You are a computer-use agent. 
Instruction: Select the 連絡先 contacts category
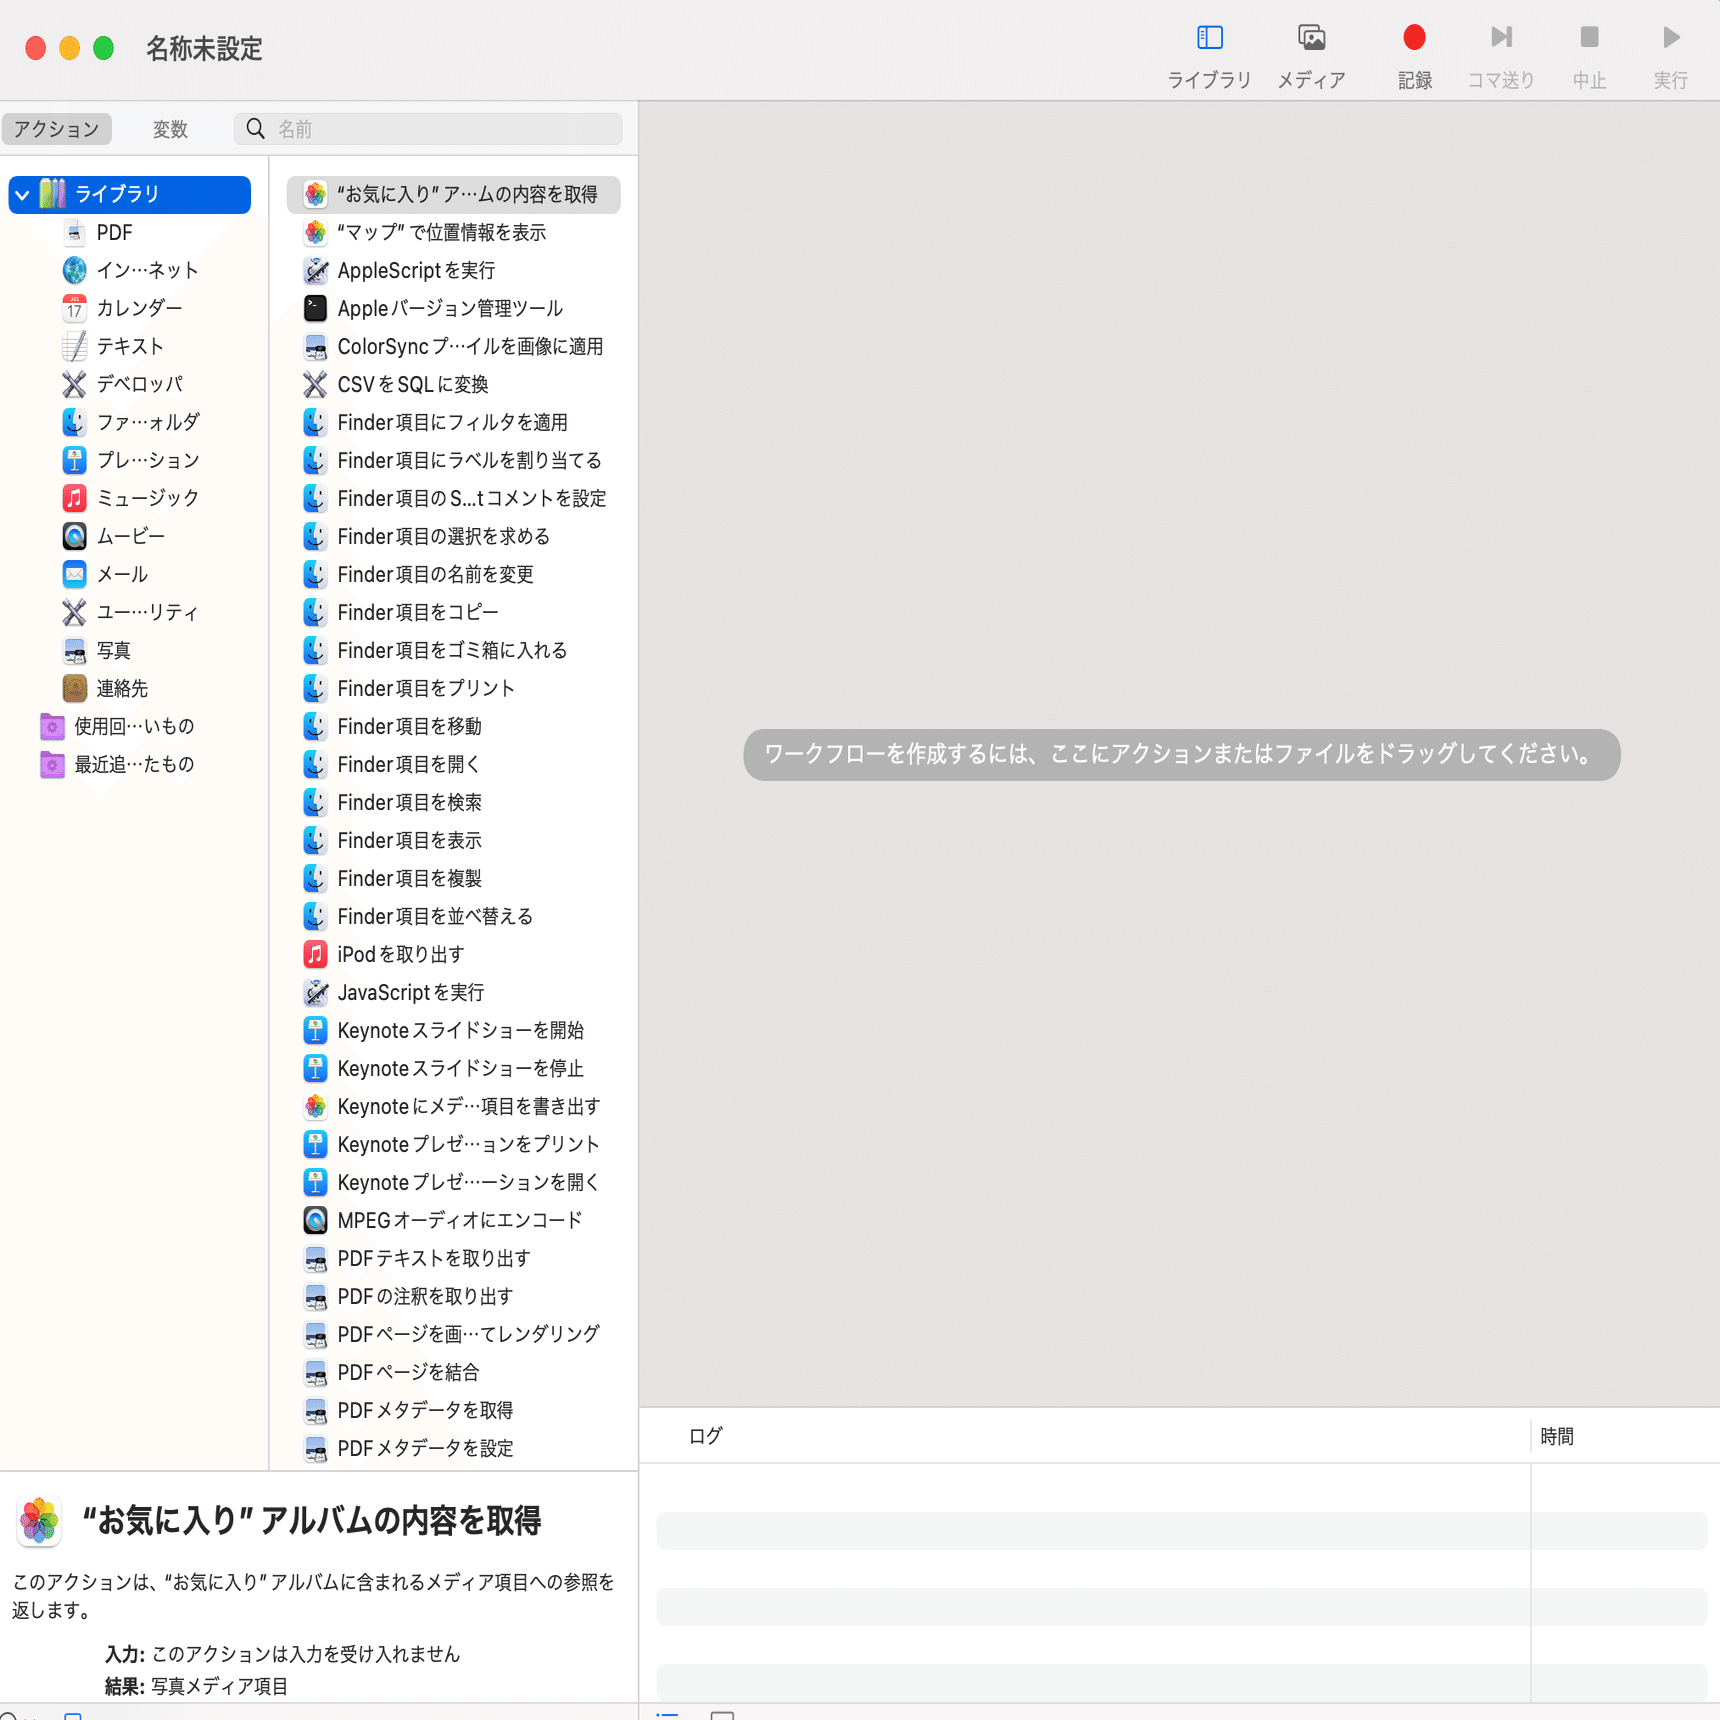coord(105,689)
